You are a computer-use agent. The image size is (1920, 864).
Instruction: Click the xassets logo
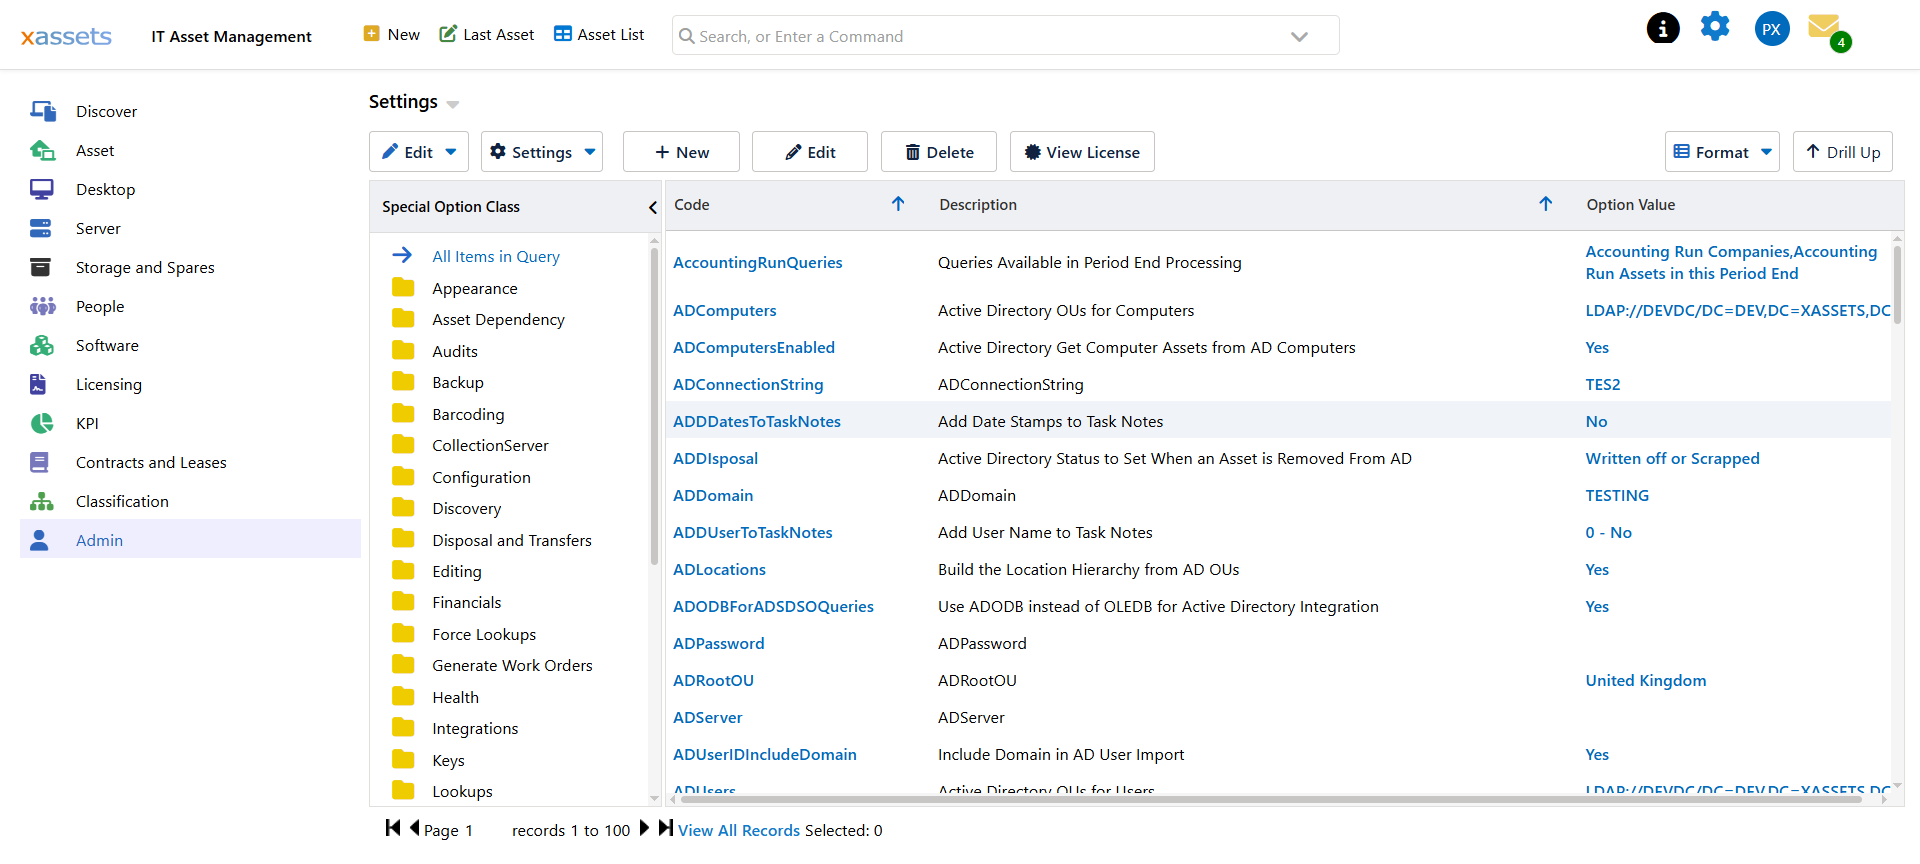66,36
